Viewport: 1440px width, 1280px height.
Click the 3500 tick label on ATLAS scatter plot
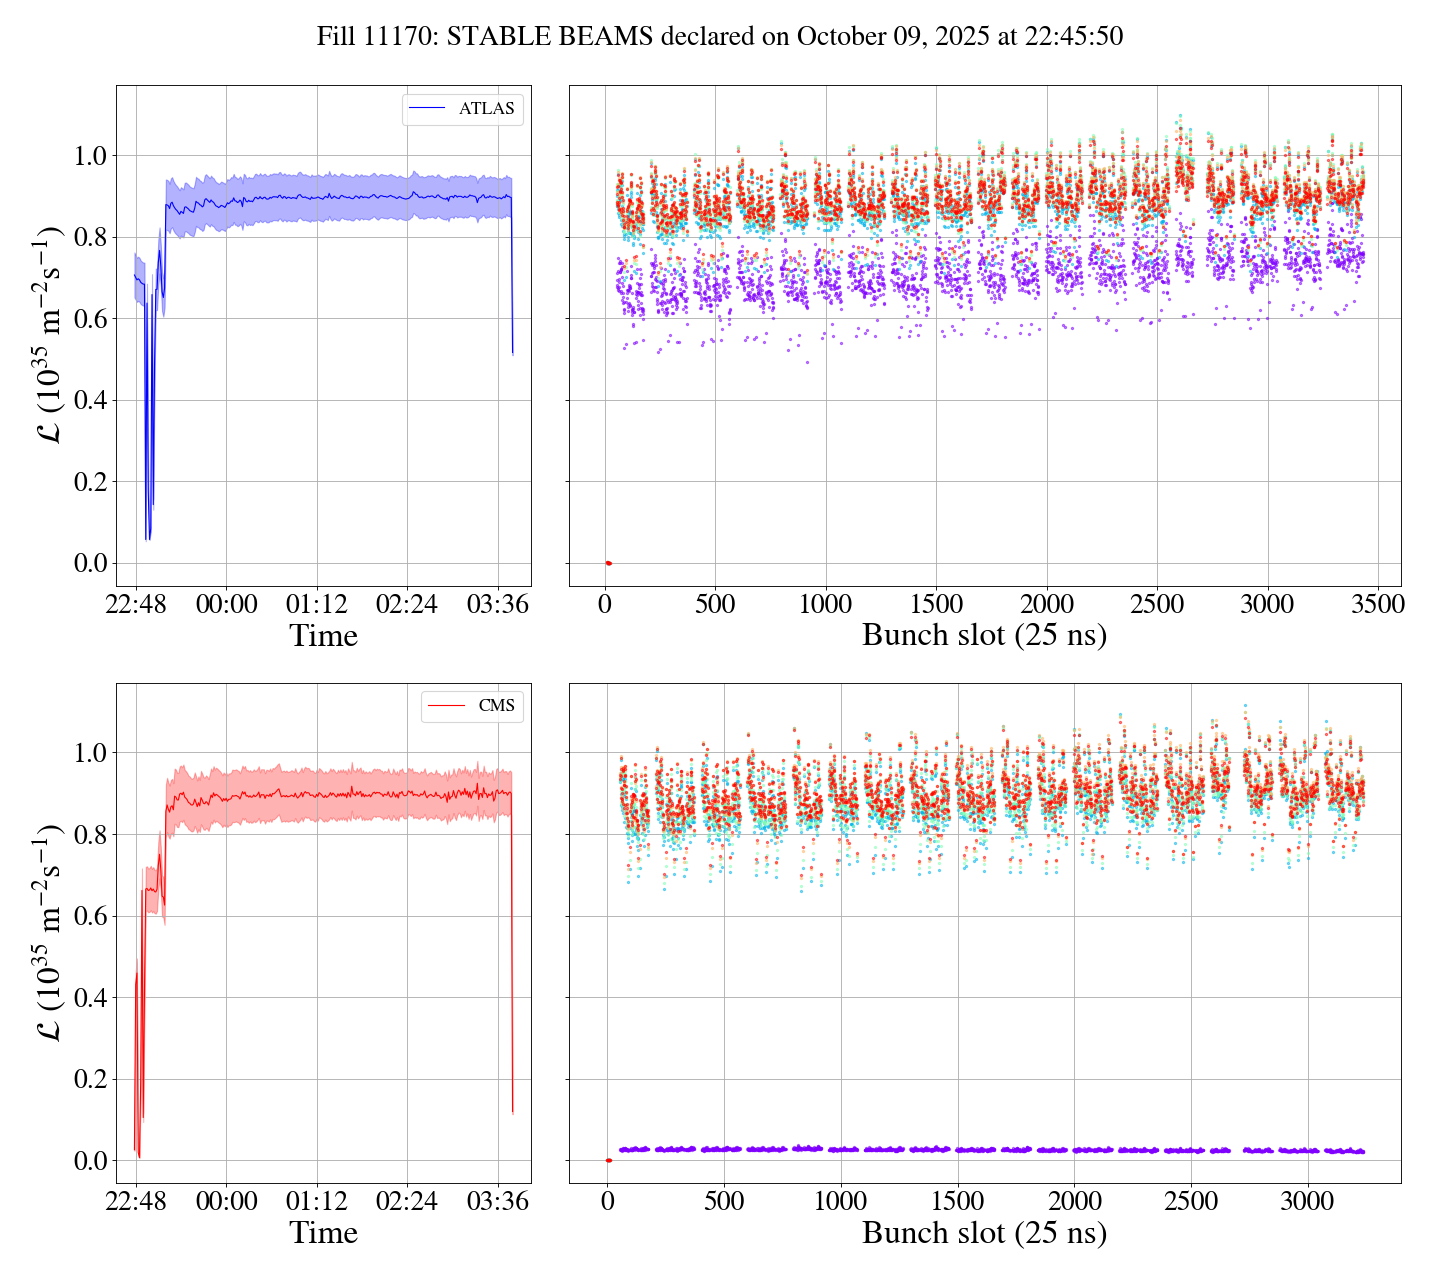(1377, 605)
